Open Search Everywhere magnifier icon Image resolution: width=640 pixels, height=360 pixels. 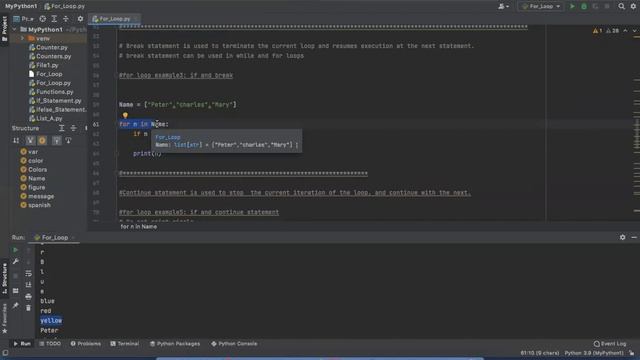pos(621,6)
